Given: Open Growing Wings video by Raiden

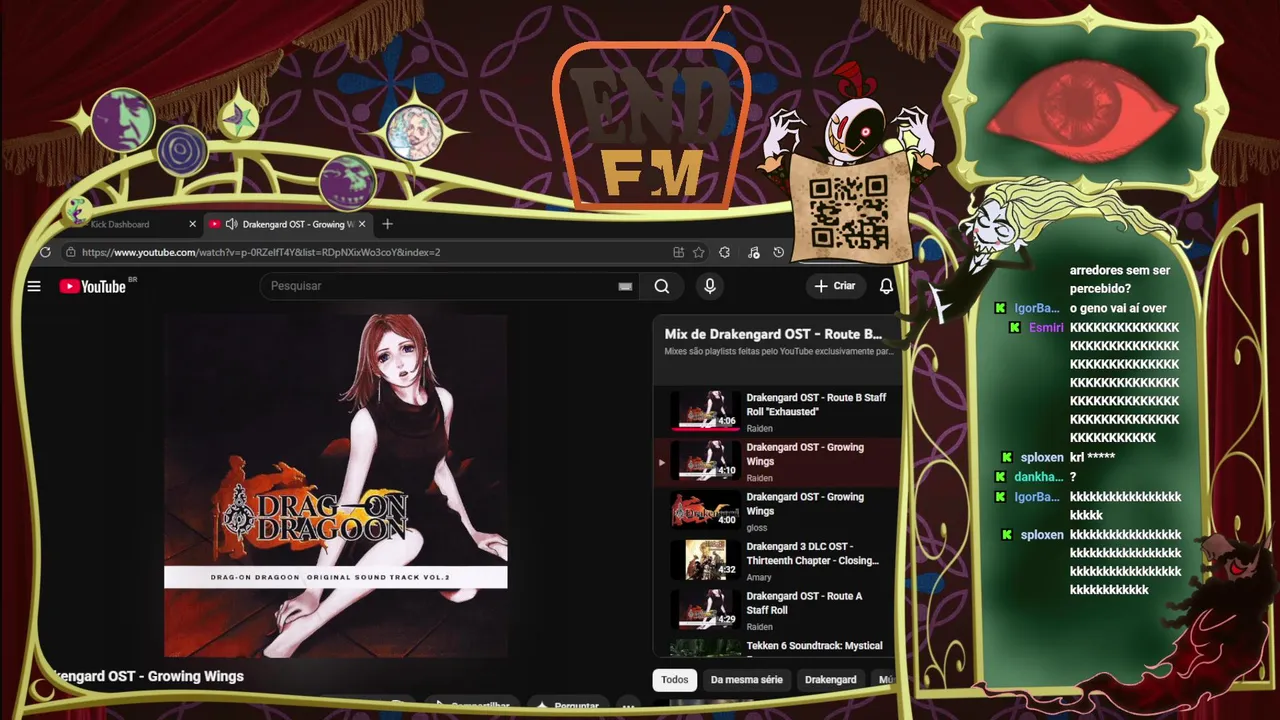Looking at the screenshot, I should pos(777,461).
